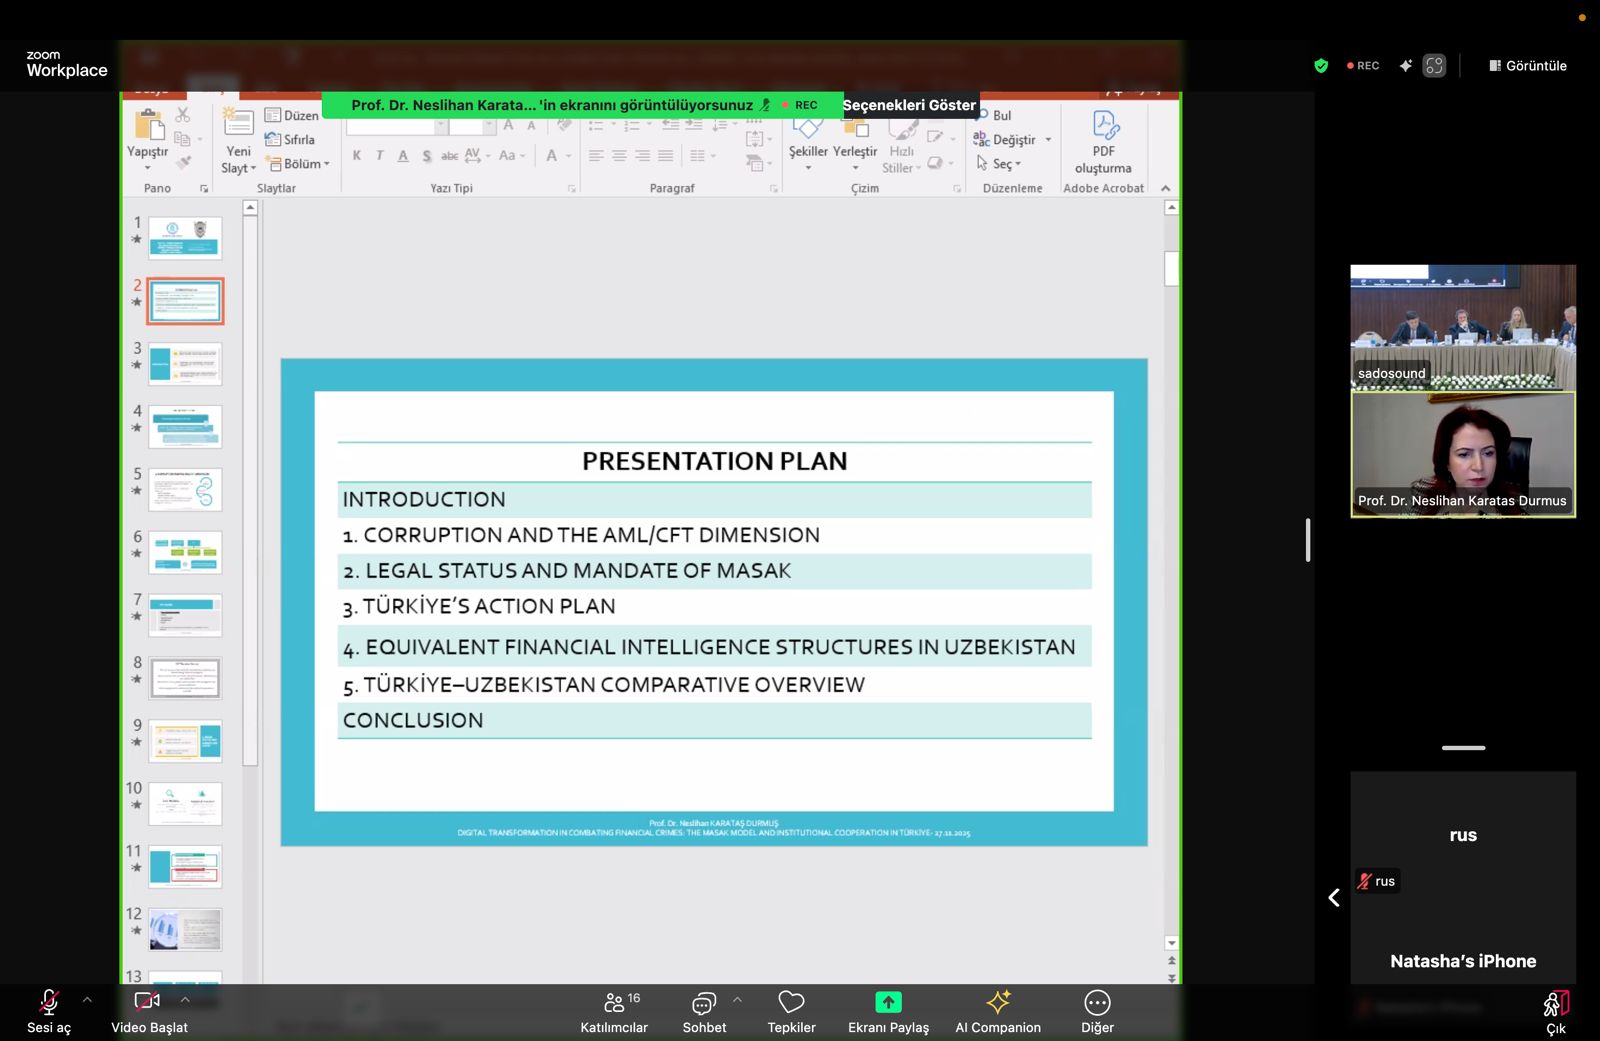Click Seçenekleri Göster to show options
This screenshot has width=1600, height=1041.
point(908,105)
